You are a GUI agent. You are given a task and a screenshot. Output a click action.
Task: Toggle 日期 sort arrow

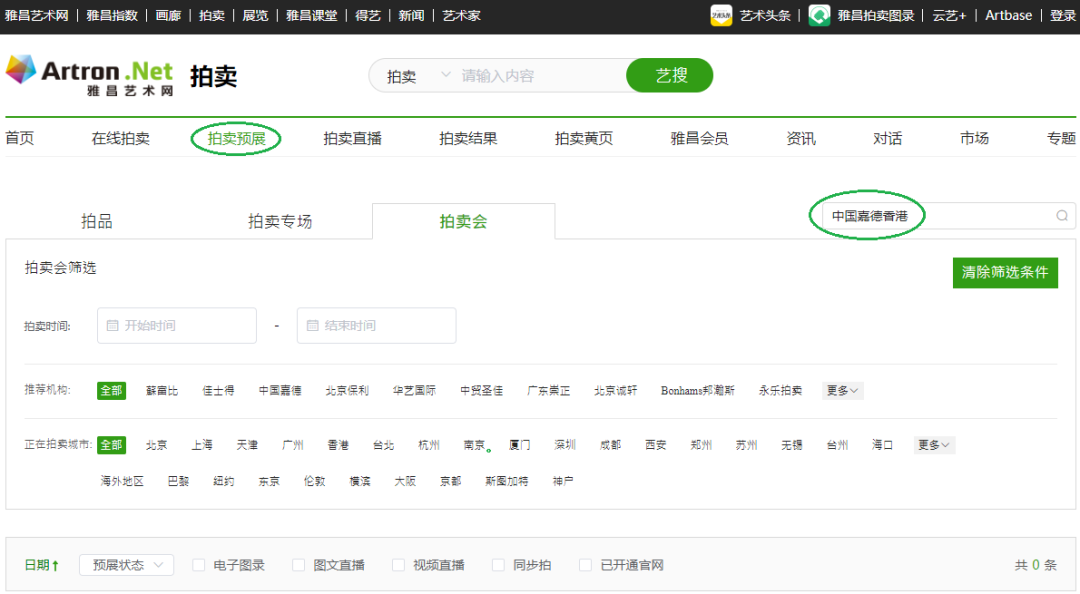pyautogui.click(x=55, y=566)
